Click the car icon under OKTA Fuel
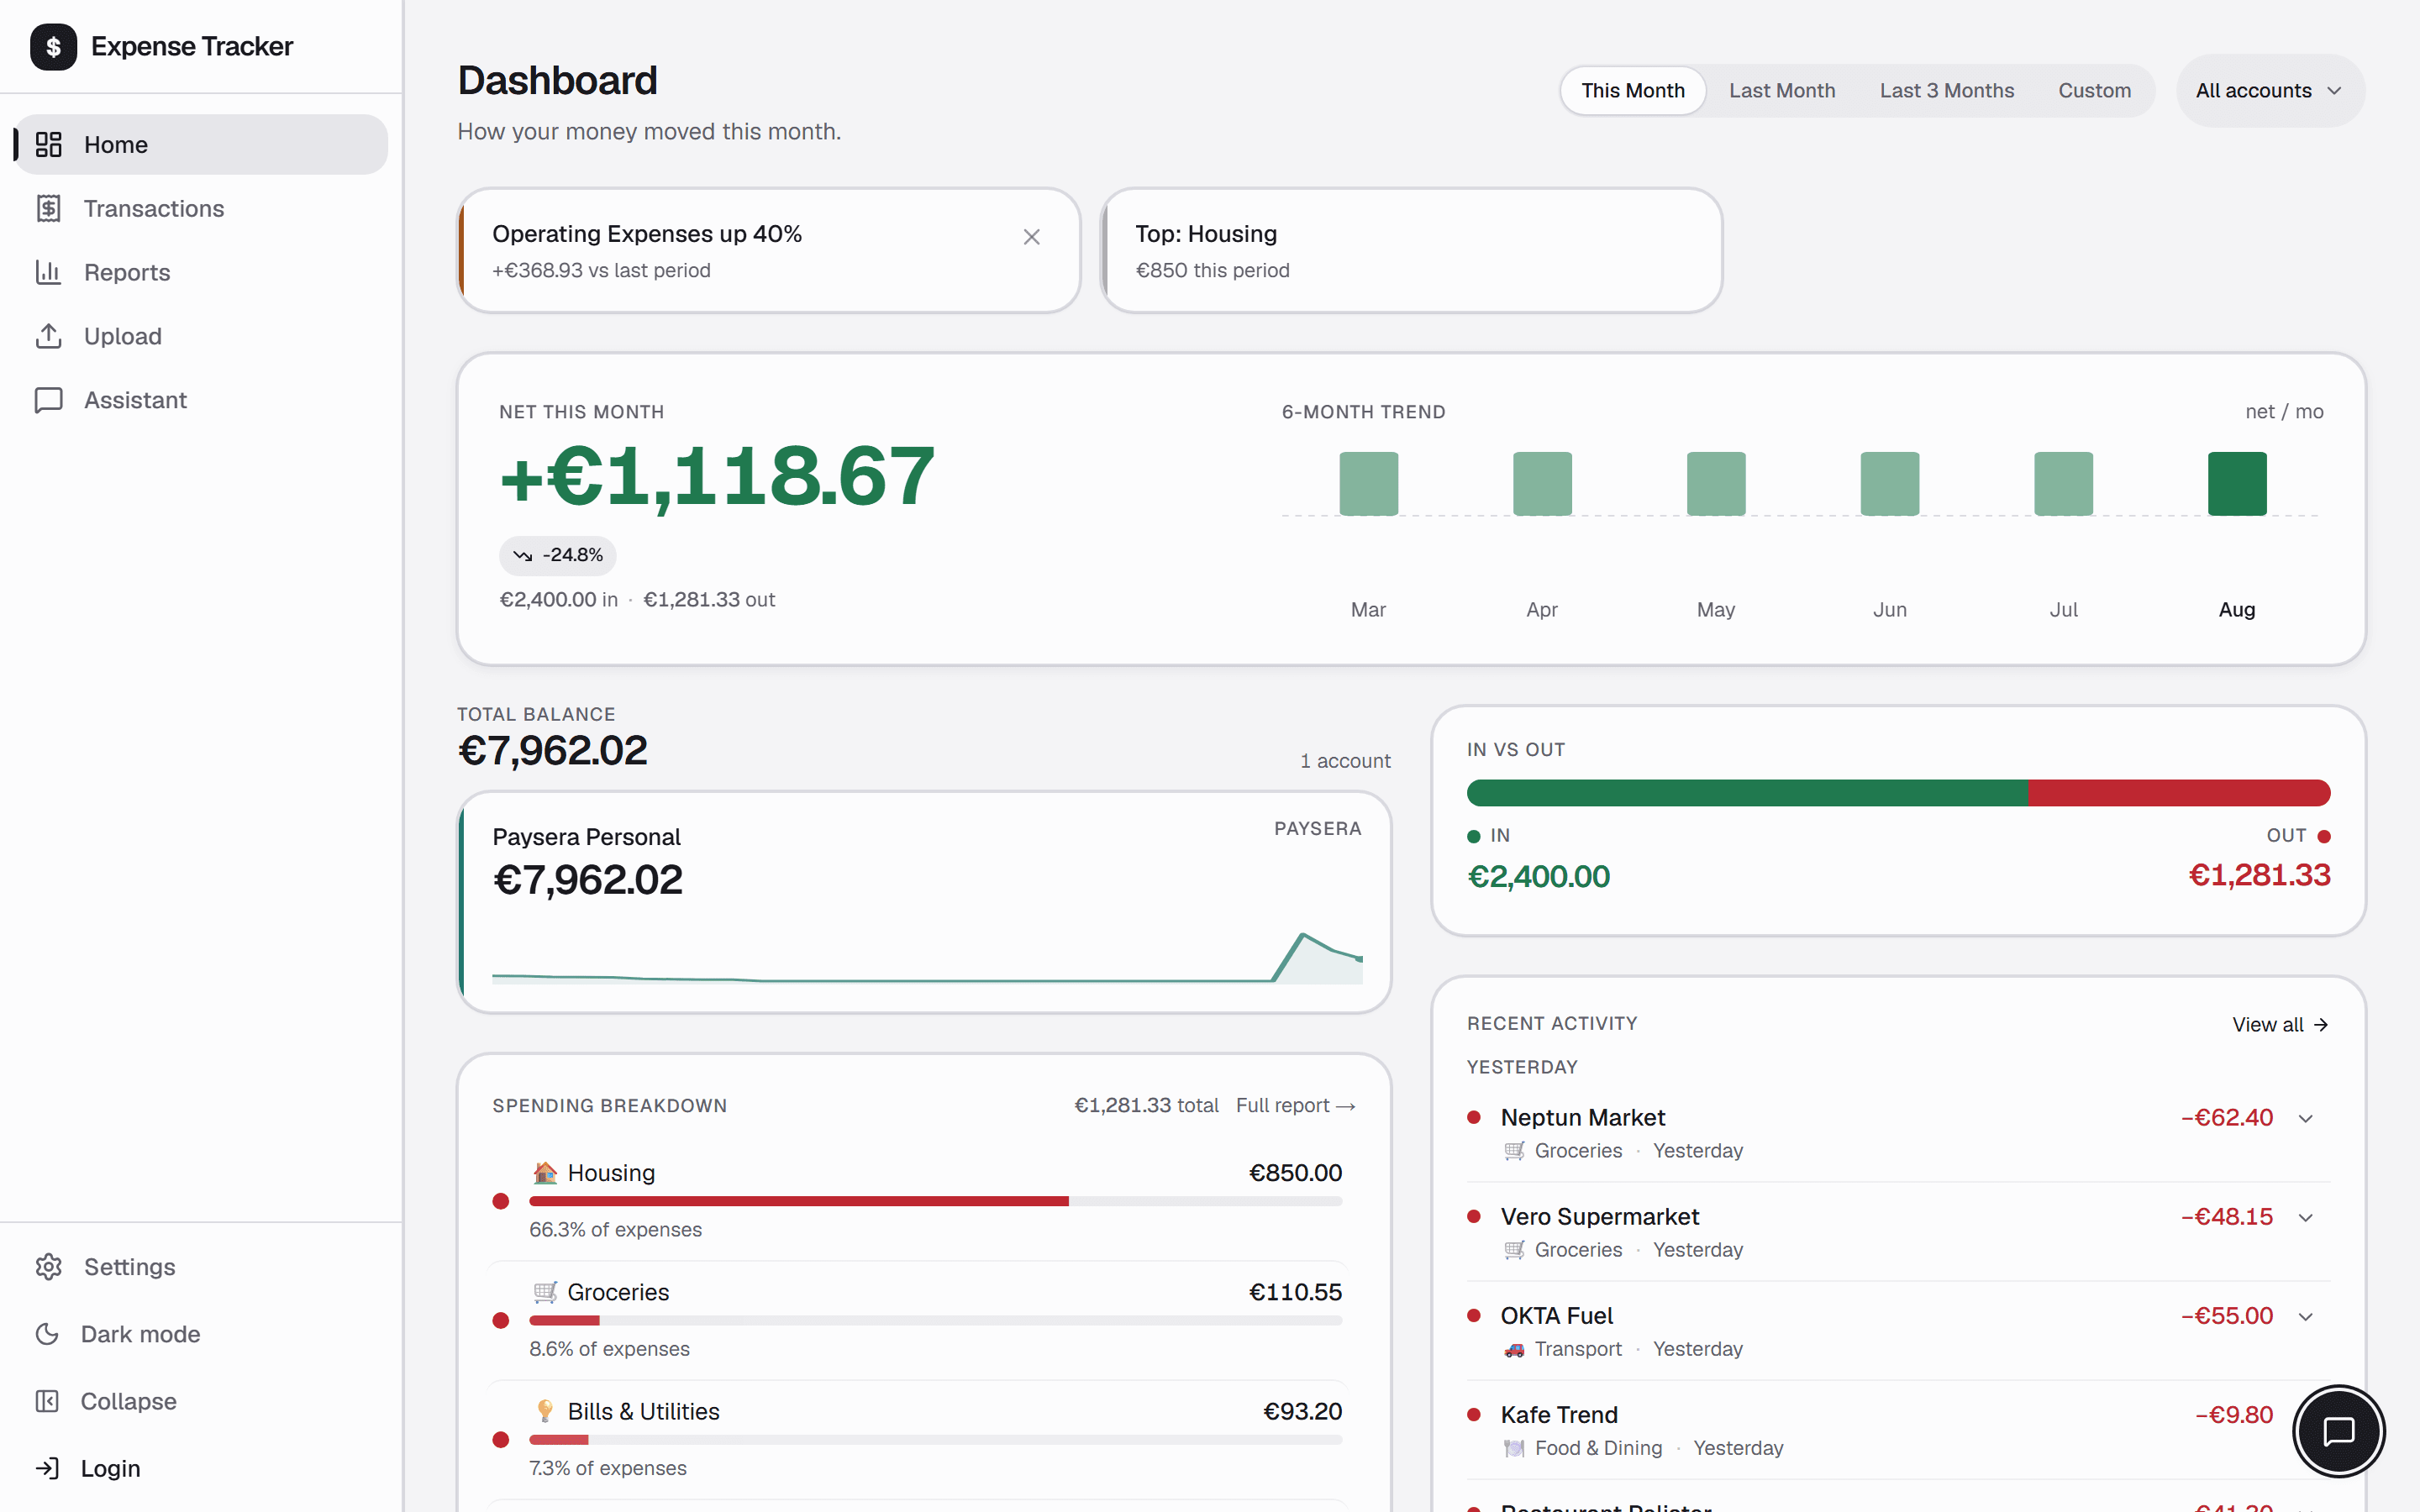 1514,1349
